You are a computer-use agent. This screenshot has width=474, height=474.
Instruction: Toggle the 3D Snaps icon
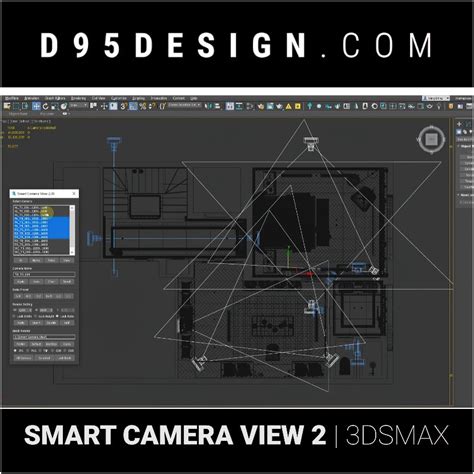(124, 106)
